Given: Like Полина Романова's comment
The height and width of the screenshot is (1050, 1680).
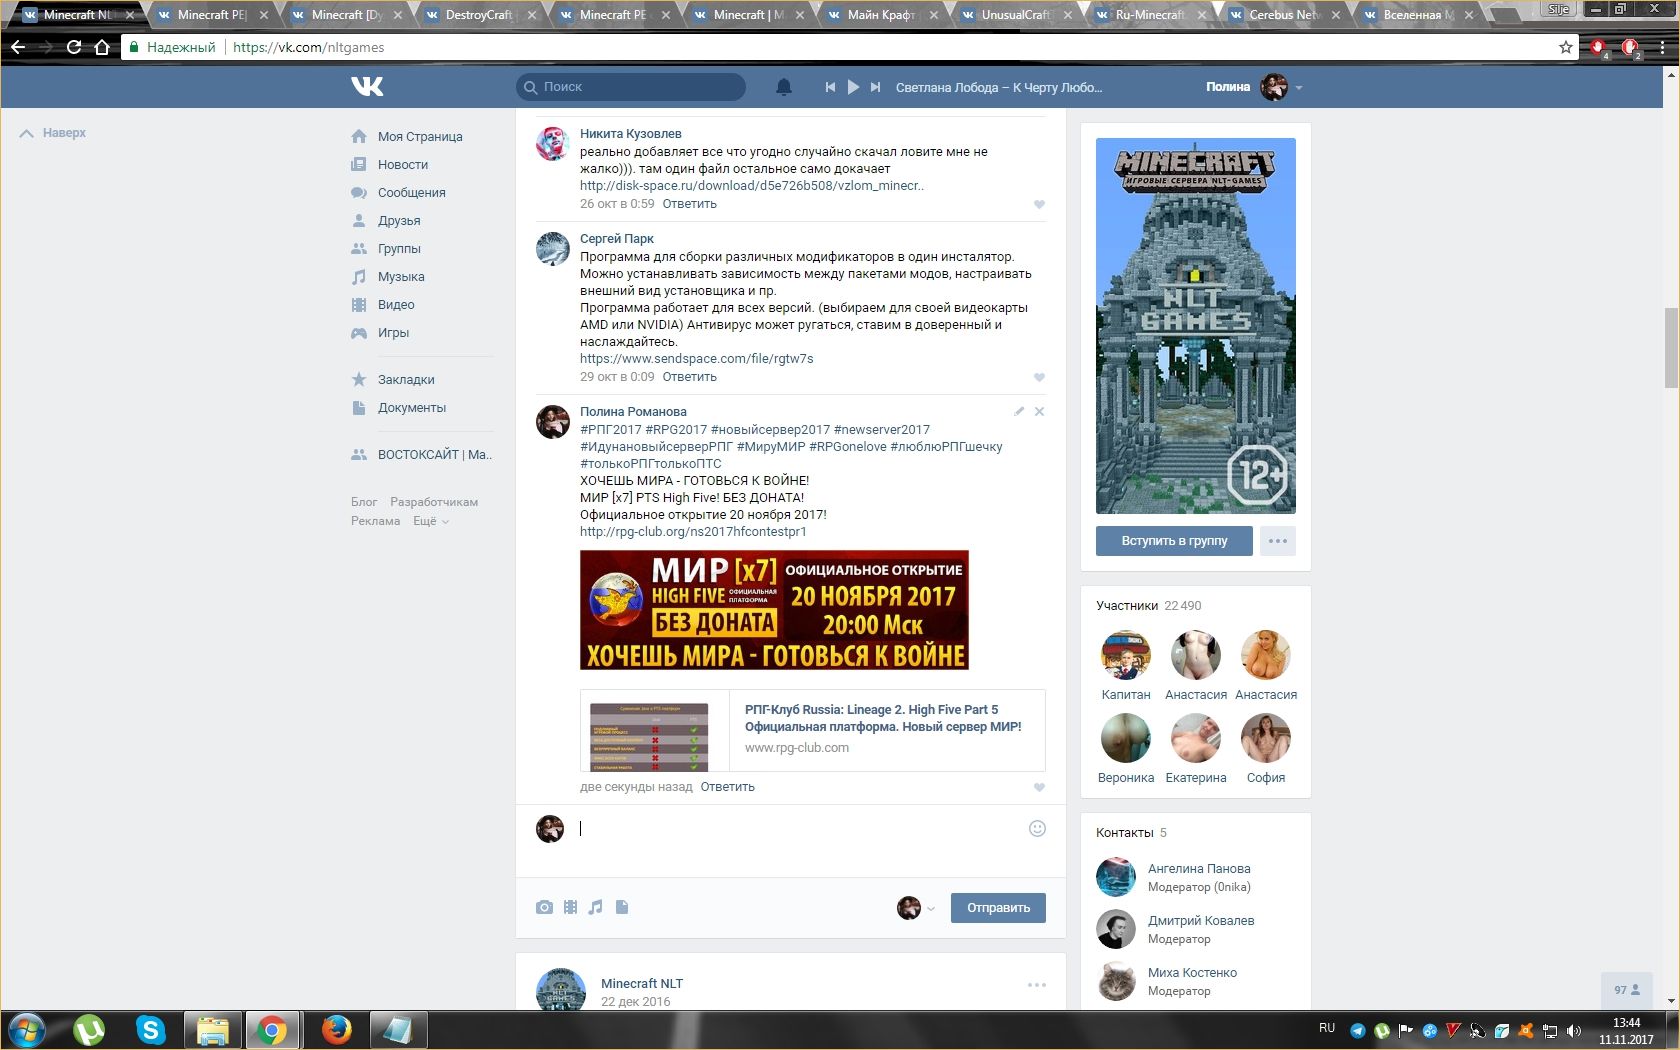Looking at the screenshot, I should click(1039, 788).
